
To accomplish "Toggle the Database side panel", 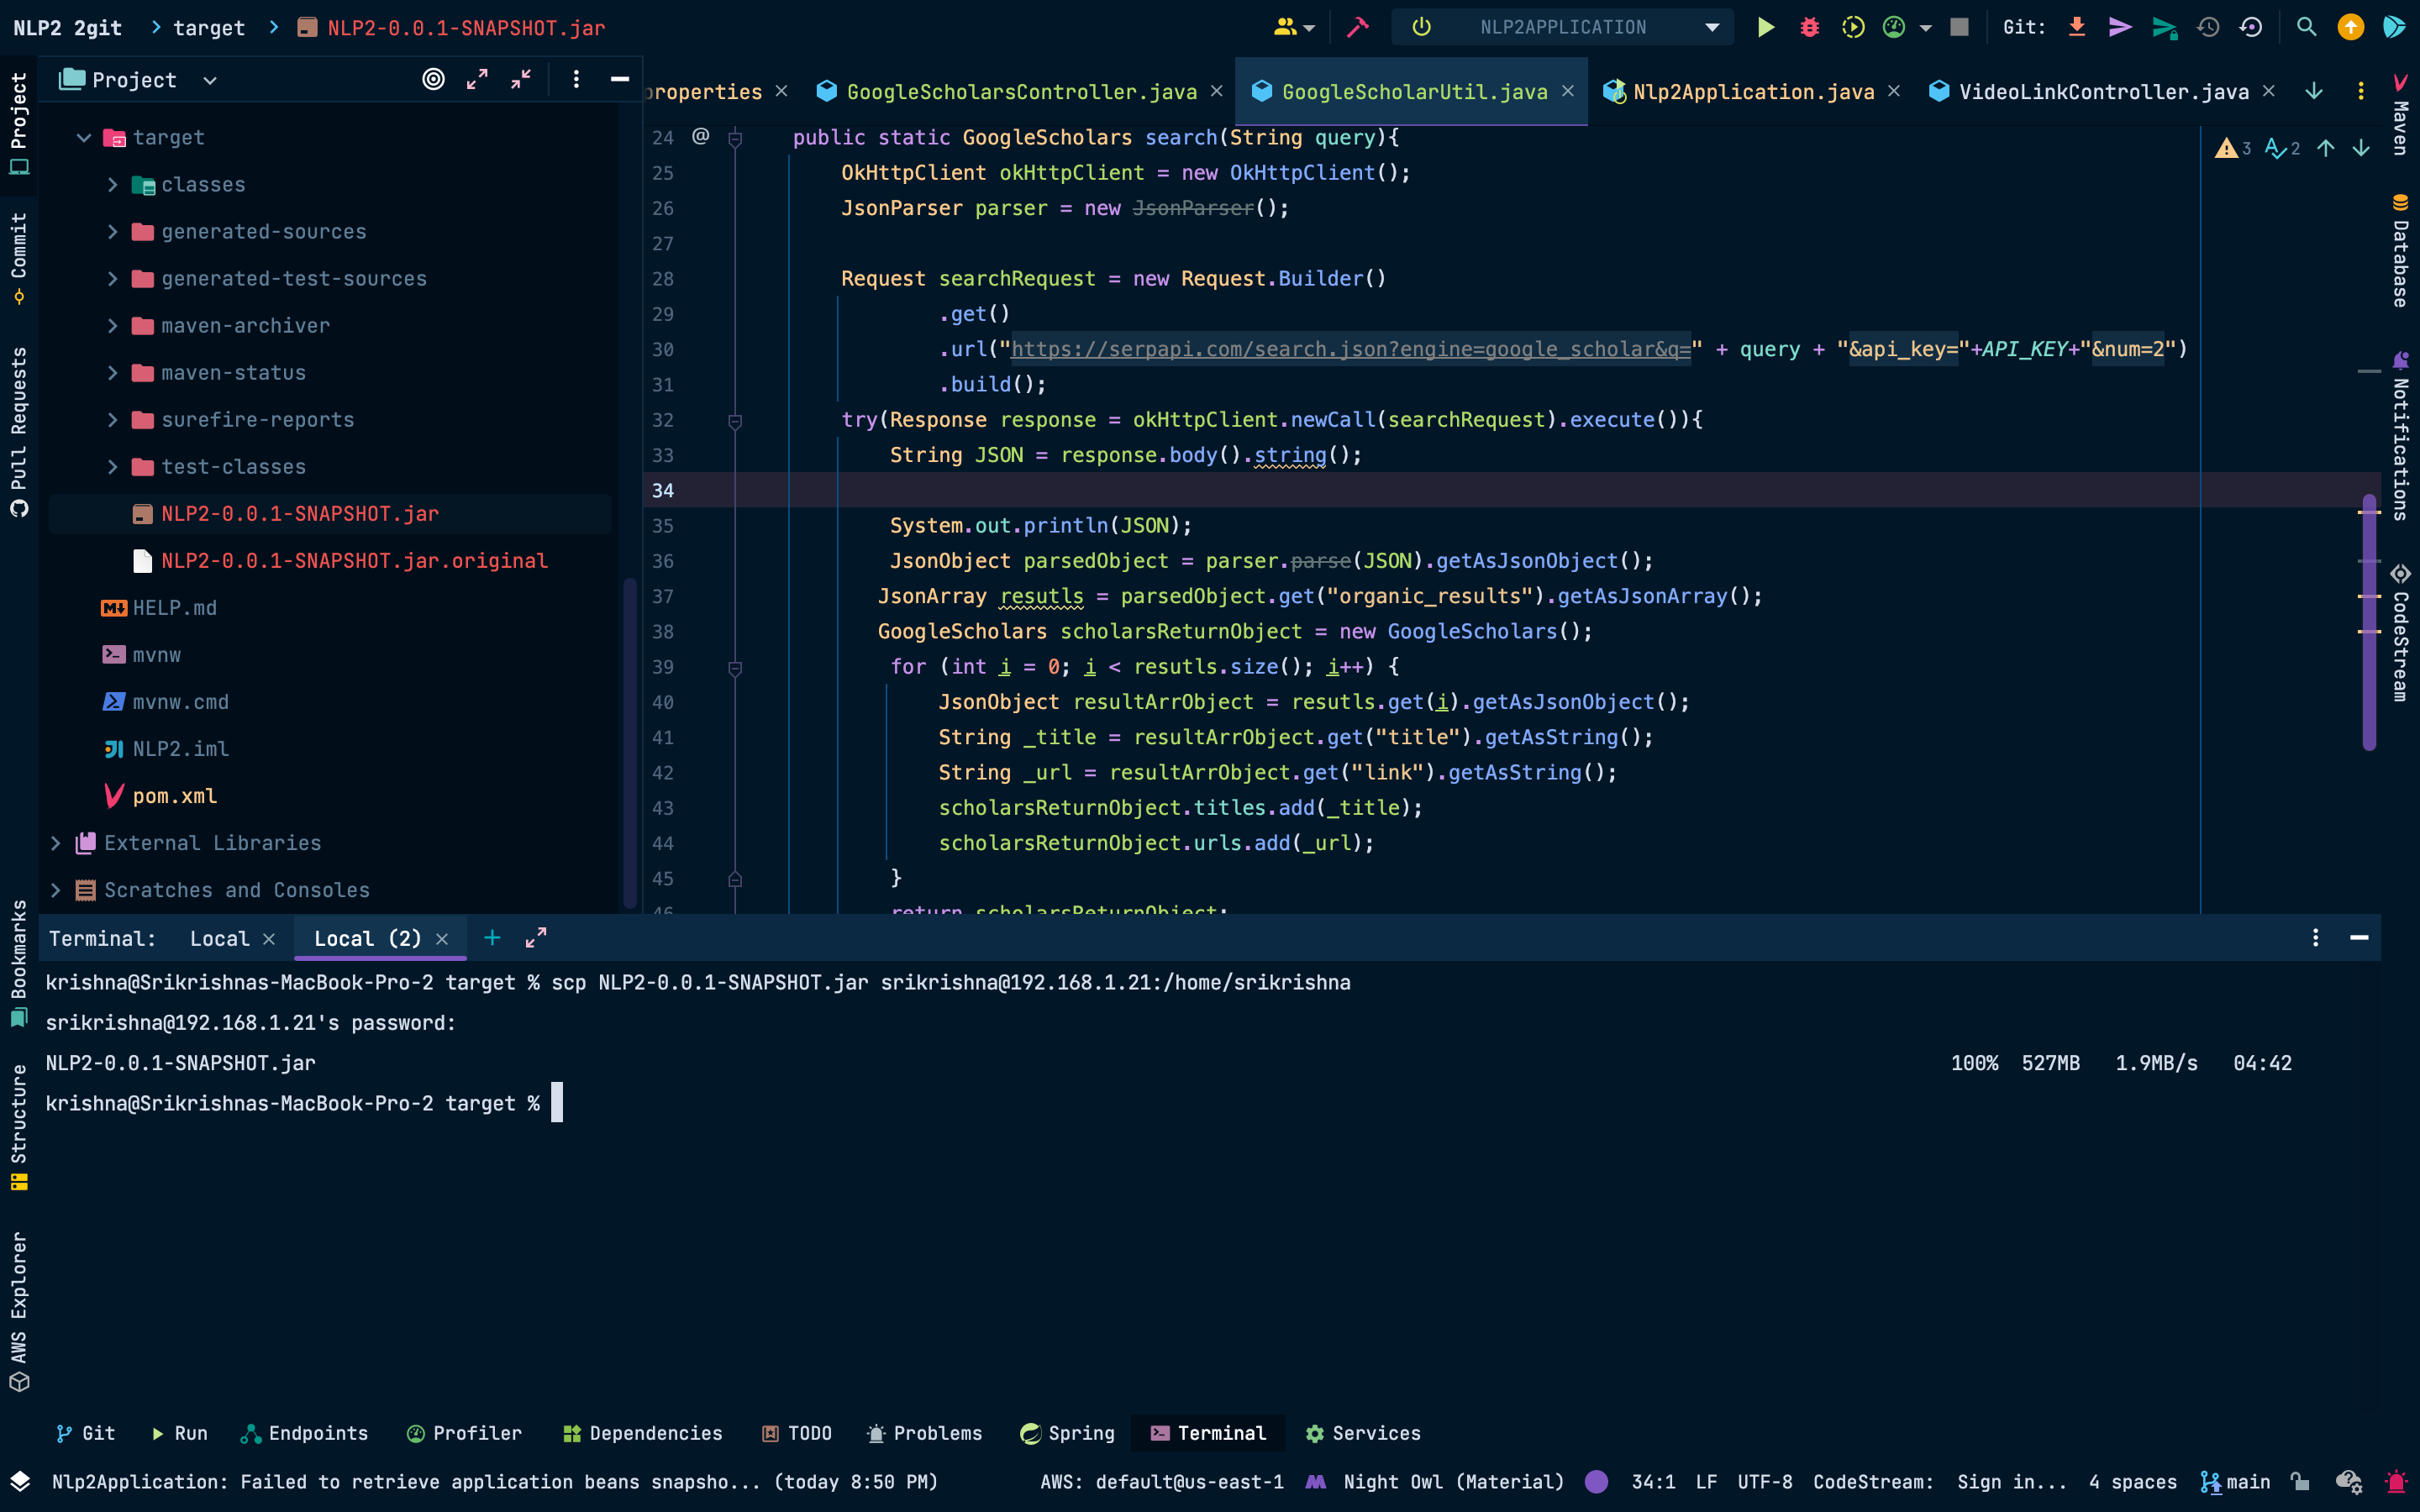I will (2401, 250).
